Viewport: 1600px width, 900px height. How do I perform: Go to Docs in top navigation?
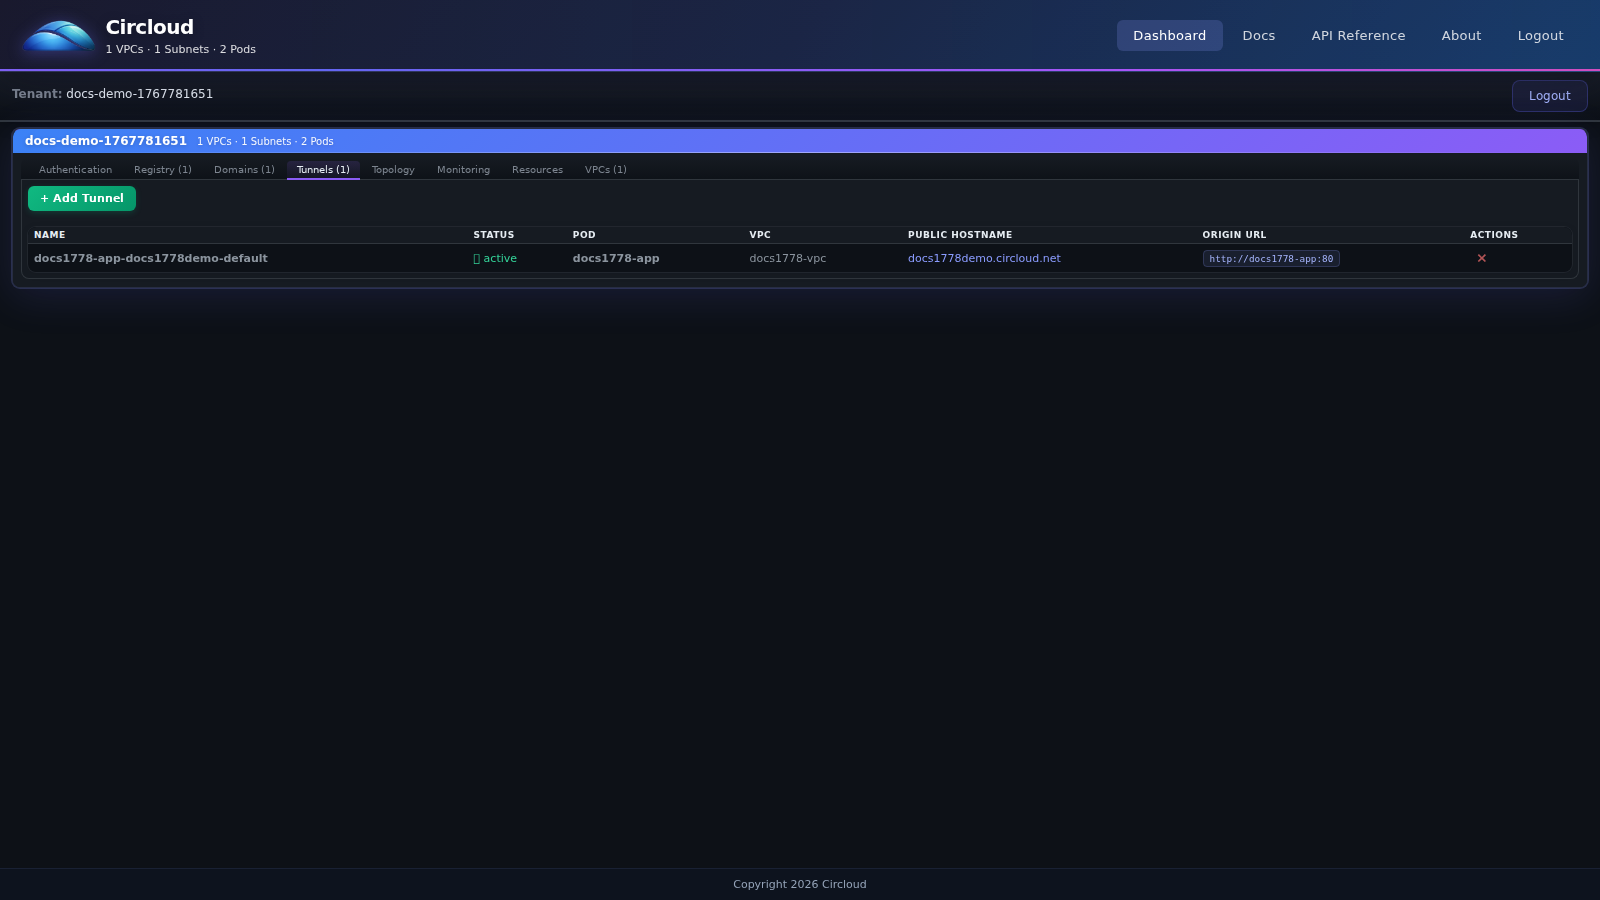[x=1258, y=36]
